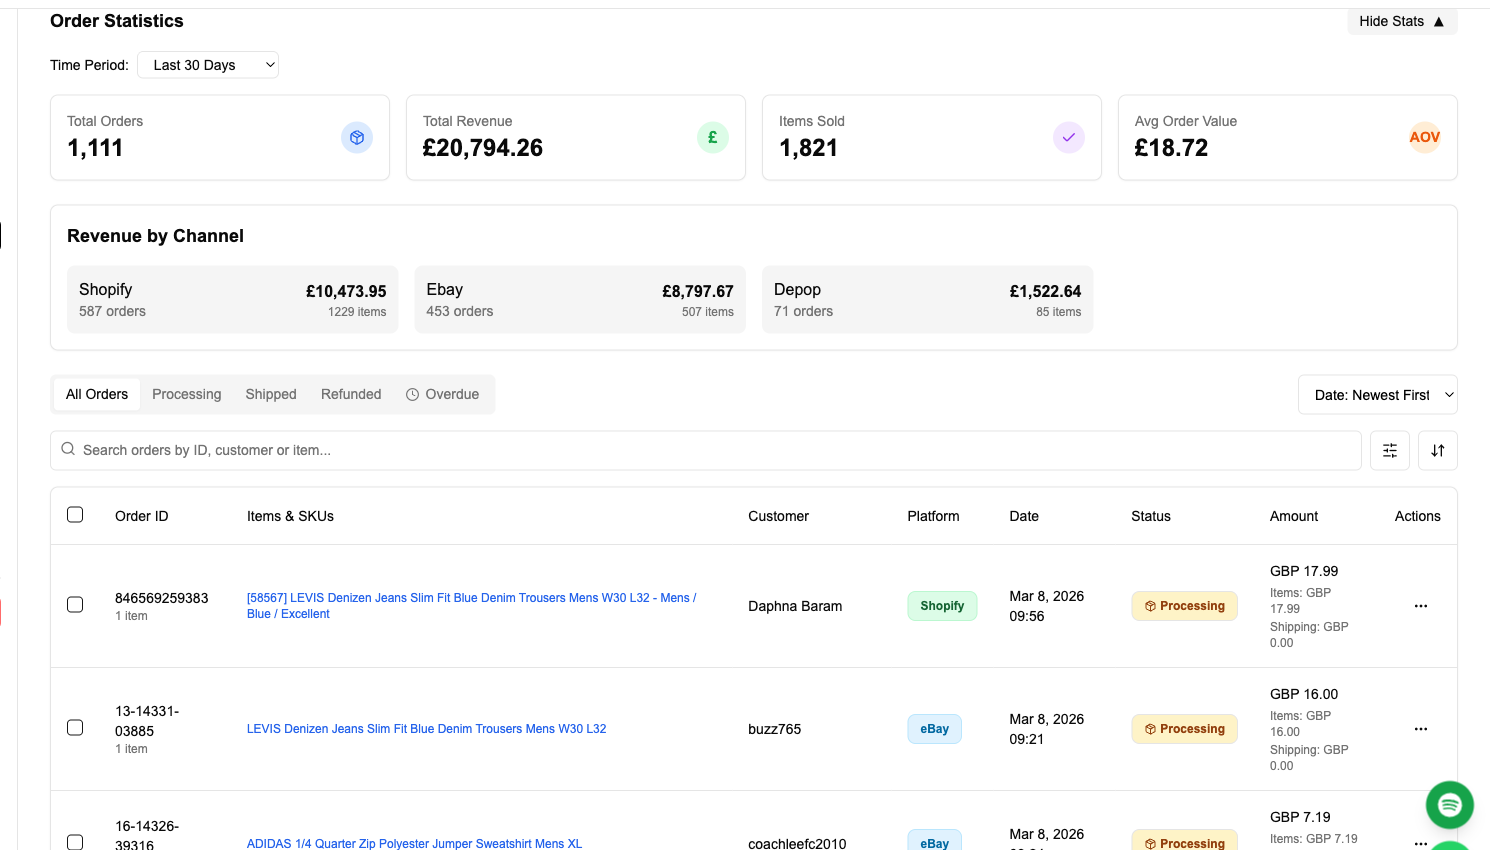Click the Items & SKUs column header
The width and height of the screenshot is (1490, 850).
pyautogui.click(x=290, y=516)
